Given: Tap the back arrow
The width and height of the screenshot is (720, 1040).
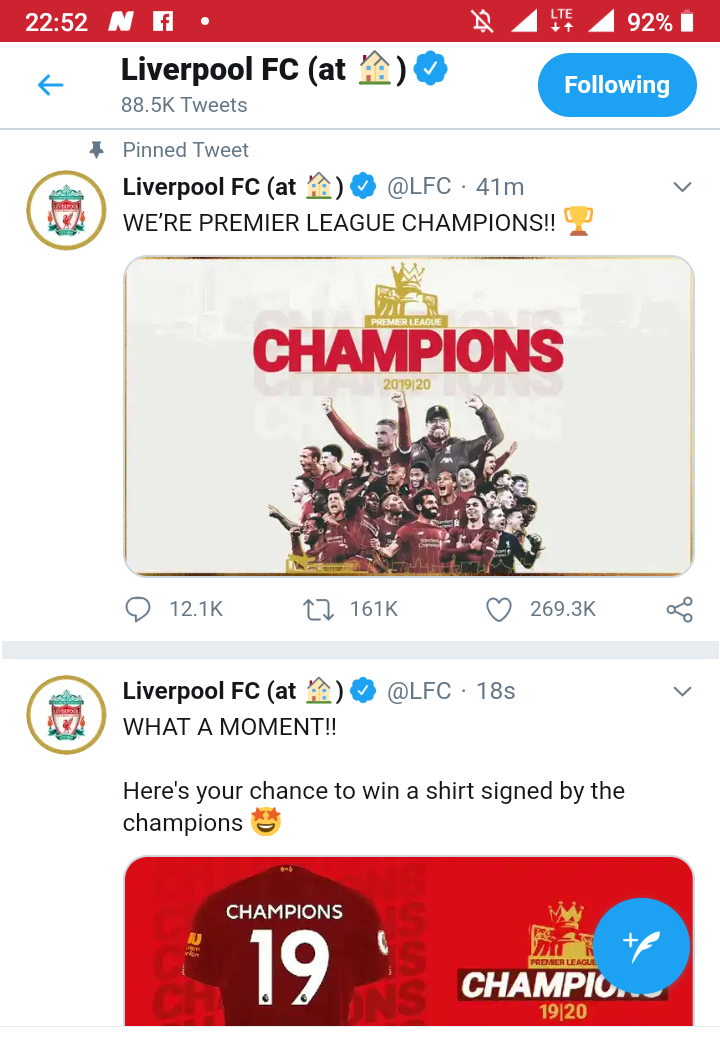Looking at the screenshot, I should (50, 86).
